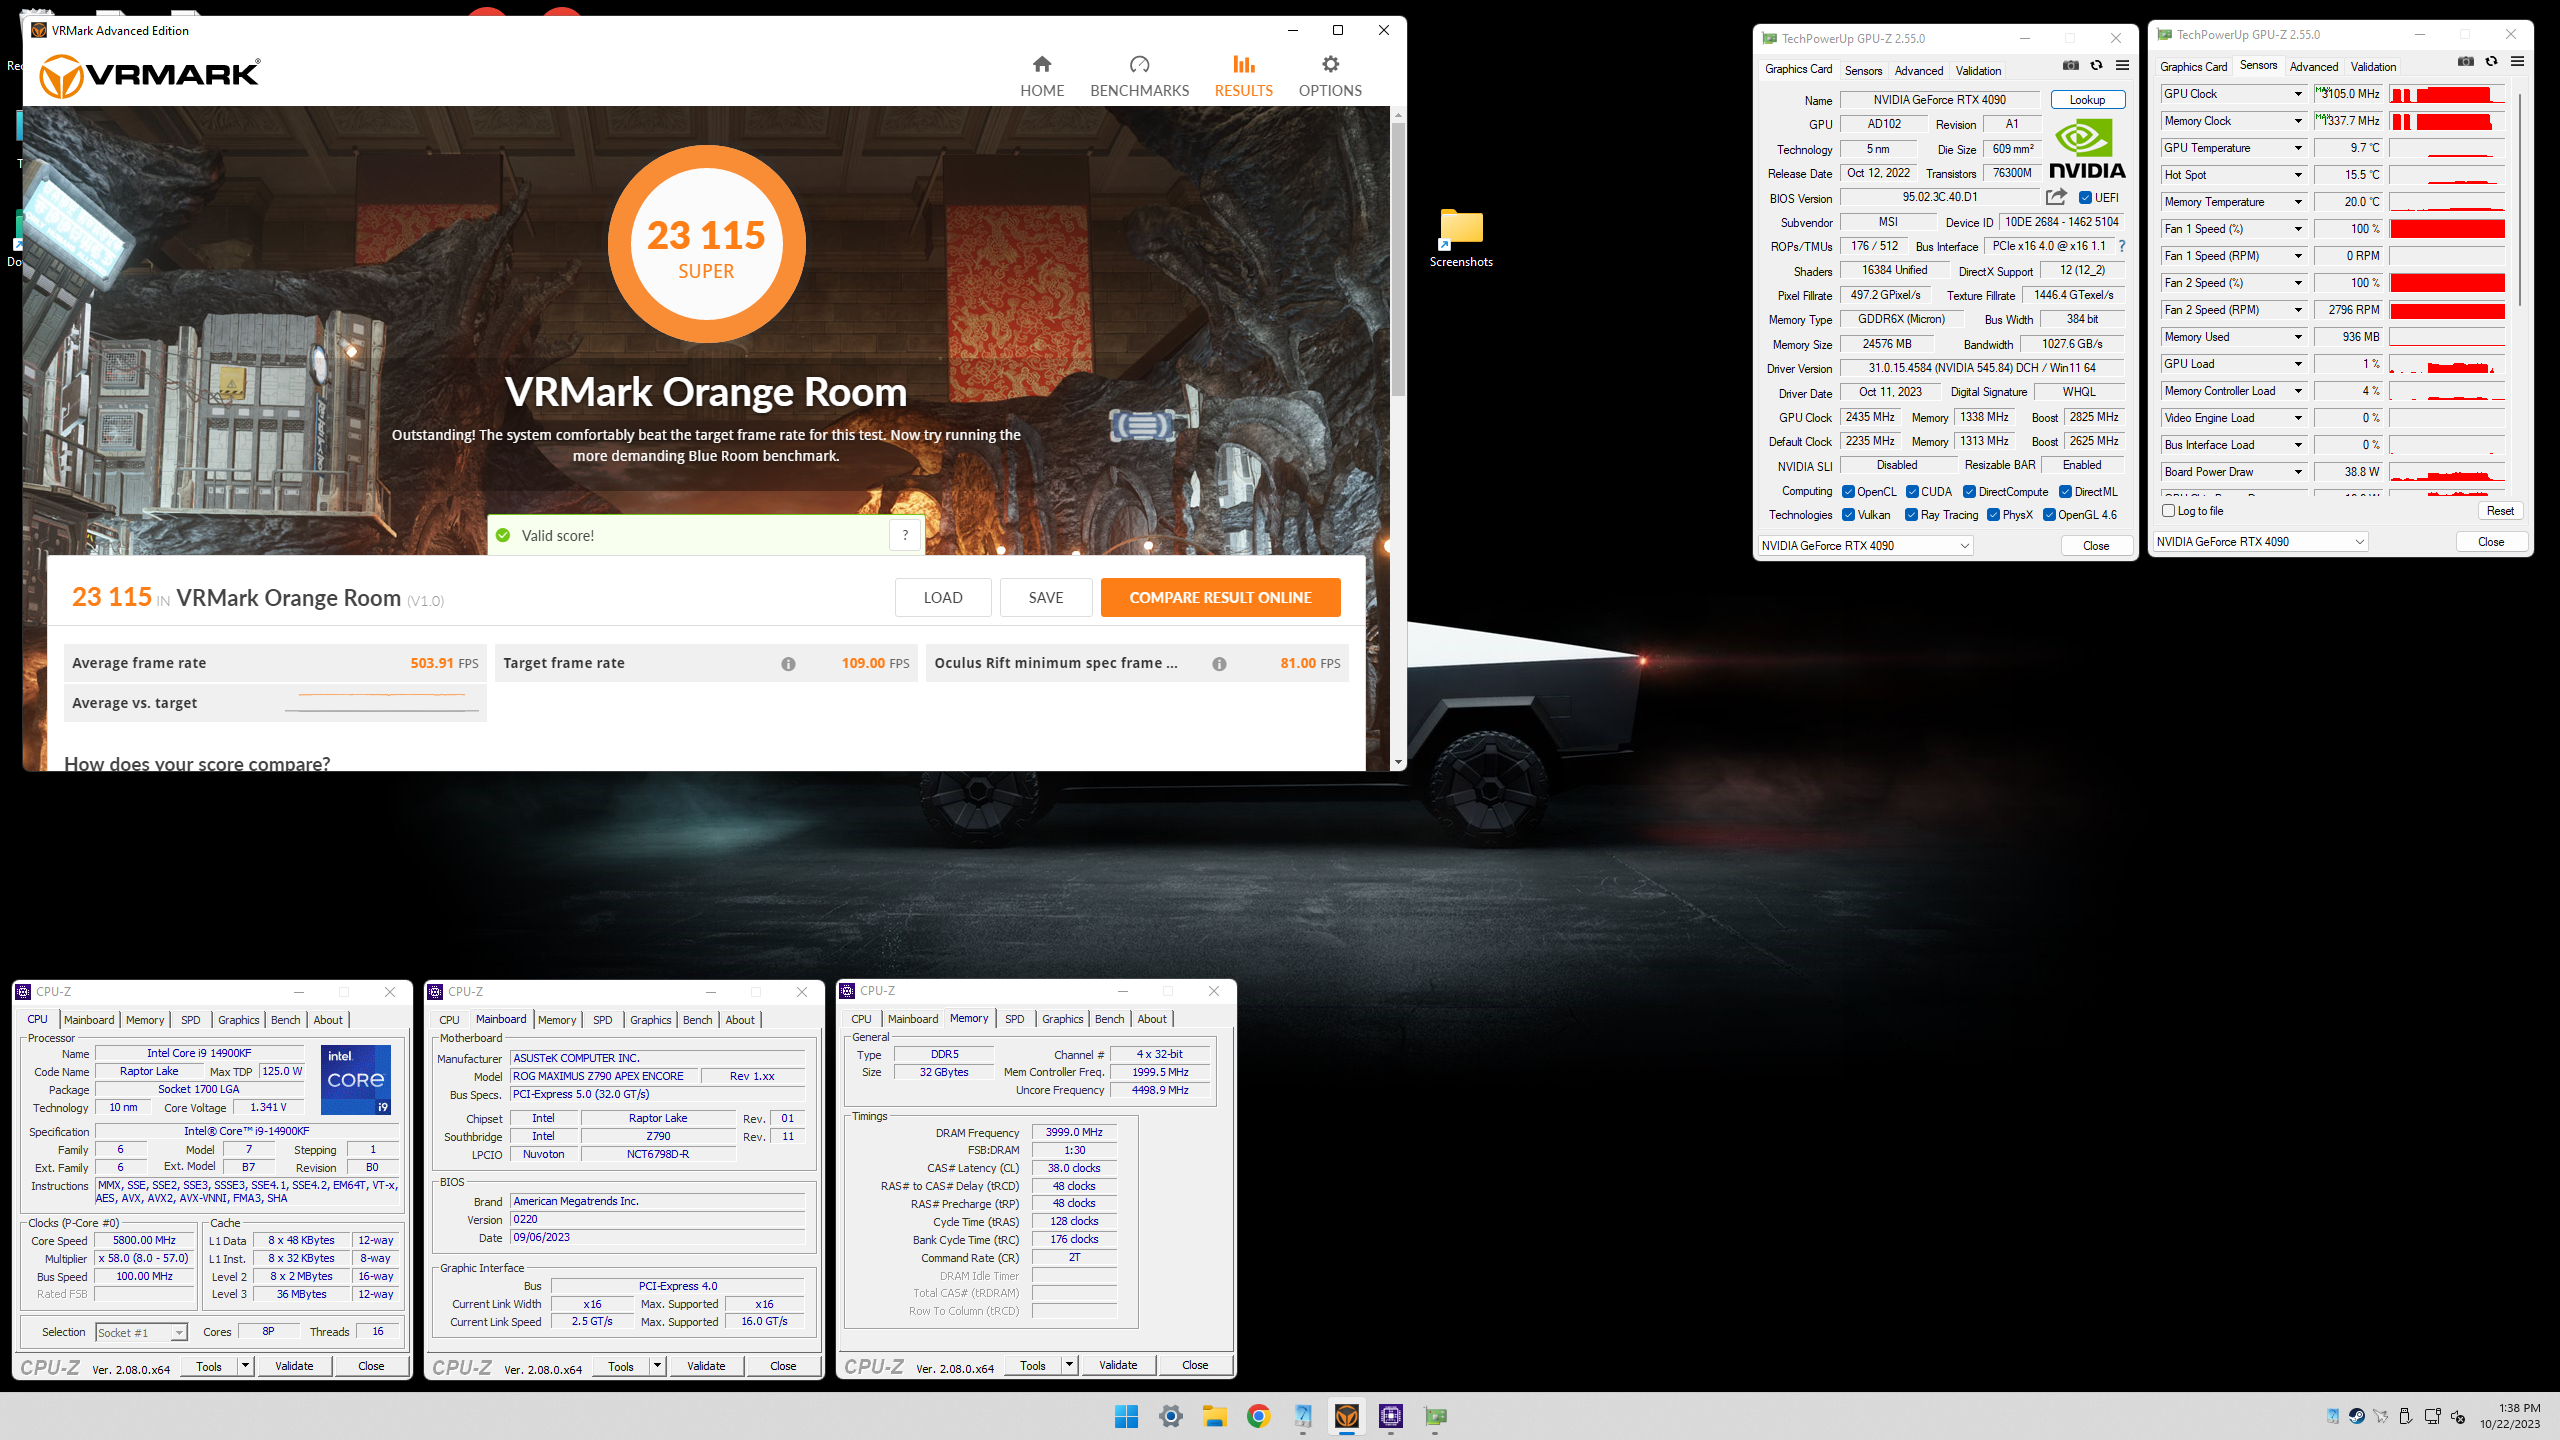The height and width of the screenshot is (1440, 2560).
Task: Toggle the Ray Tracing checkbox
Action: click(x=1911, y=515)
